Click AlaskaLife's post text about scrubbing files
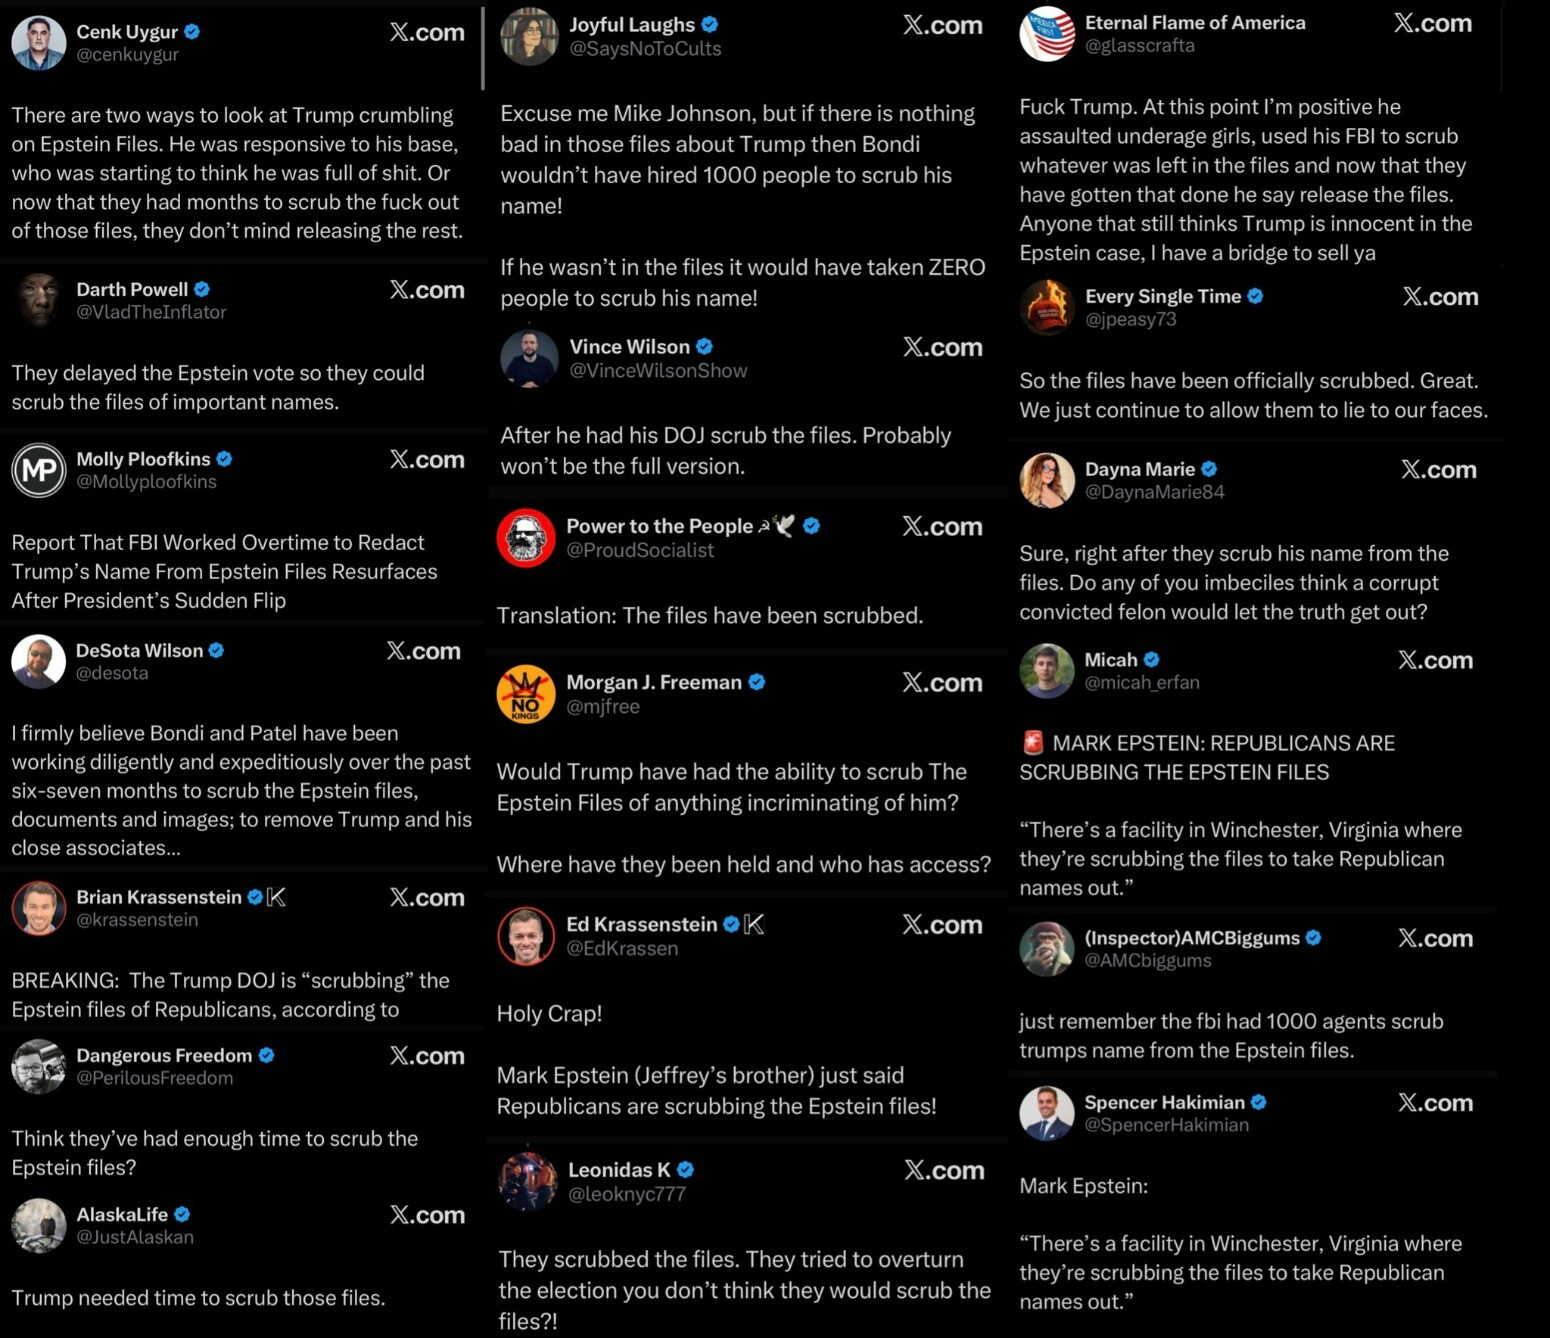 tap(198, 1298)
